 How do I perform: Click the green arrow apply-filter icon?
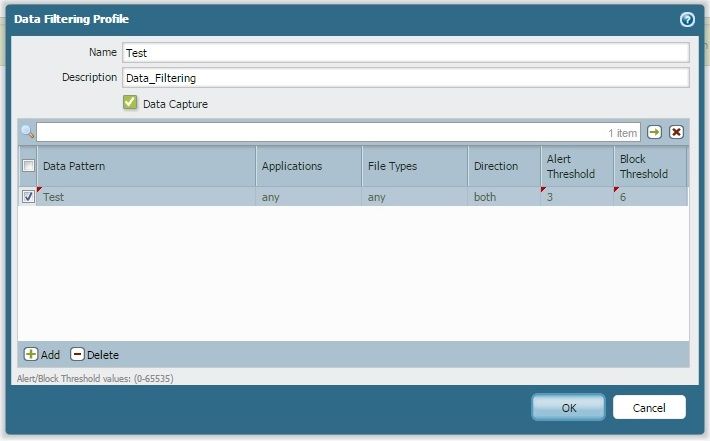(654, 132)
